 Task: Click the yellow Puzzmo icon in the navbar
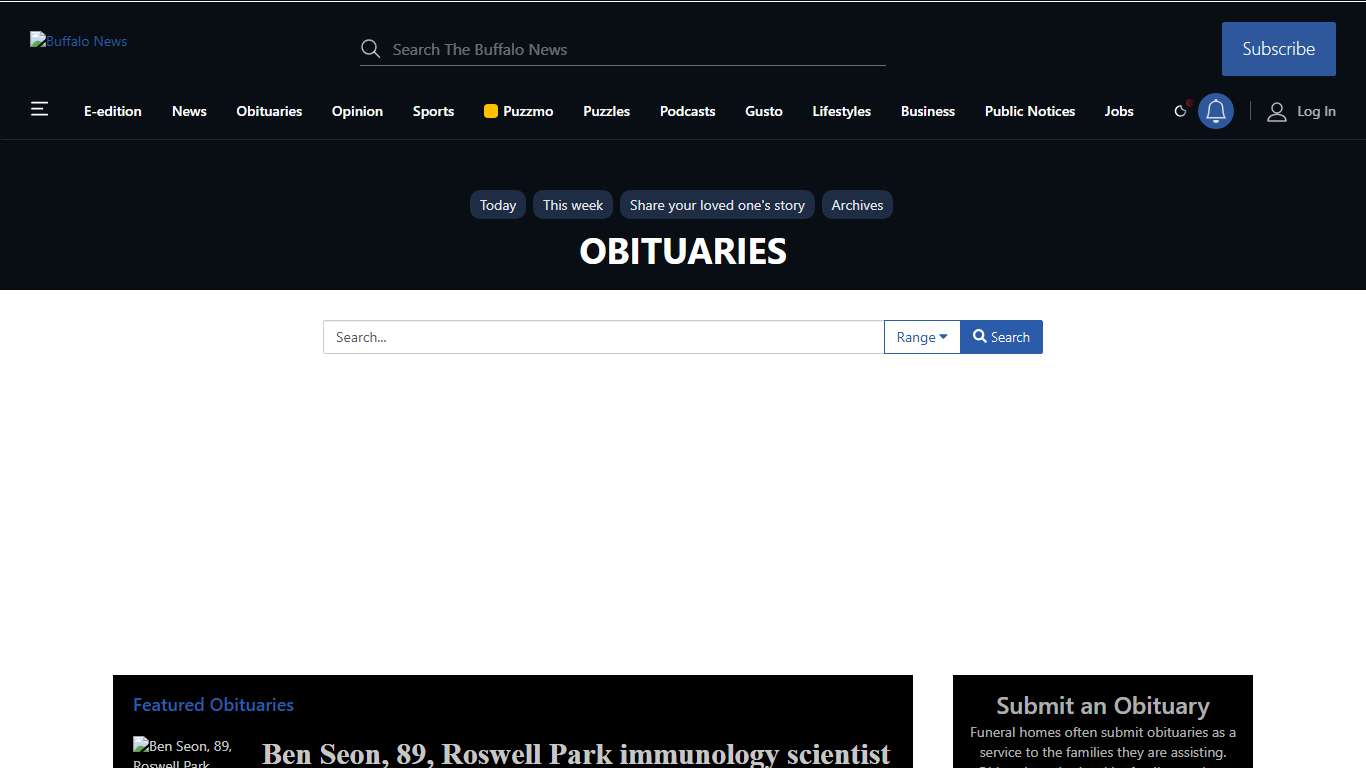[489, 111]
